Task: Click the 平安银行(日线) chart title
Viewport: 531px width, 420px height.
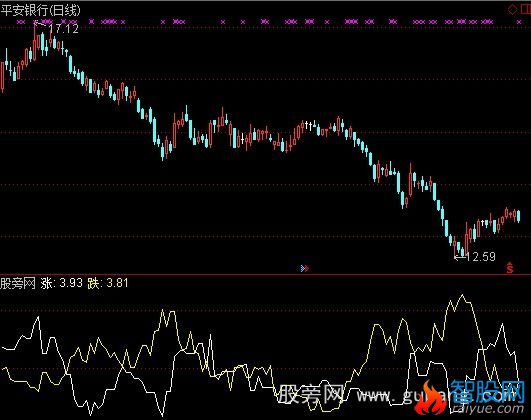Action: tap(41, 10)
